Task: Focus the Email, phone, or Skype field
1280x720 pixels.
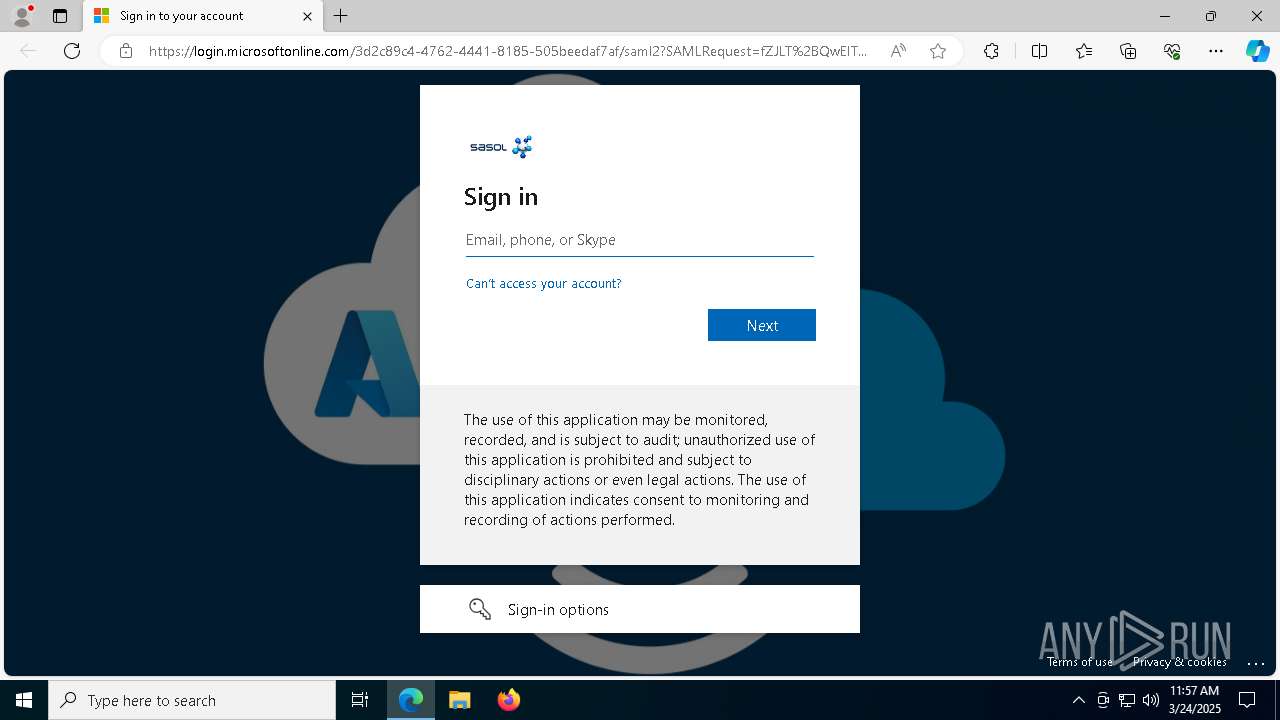Action: coord(640,240)
